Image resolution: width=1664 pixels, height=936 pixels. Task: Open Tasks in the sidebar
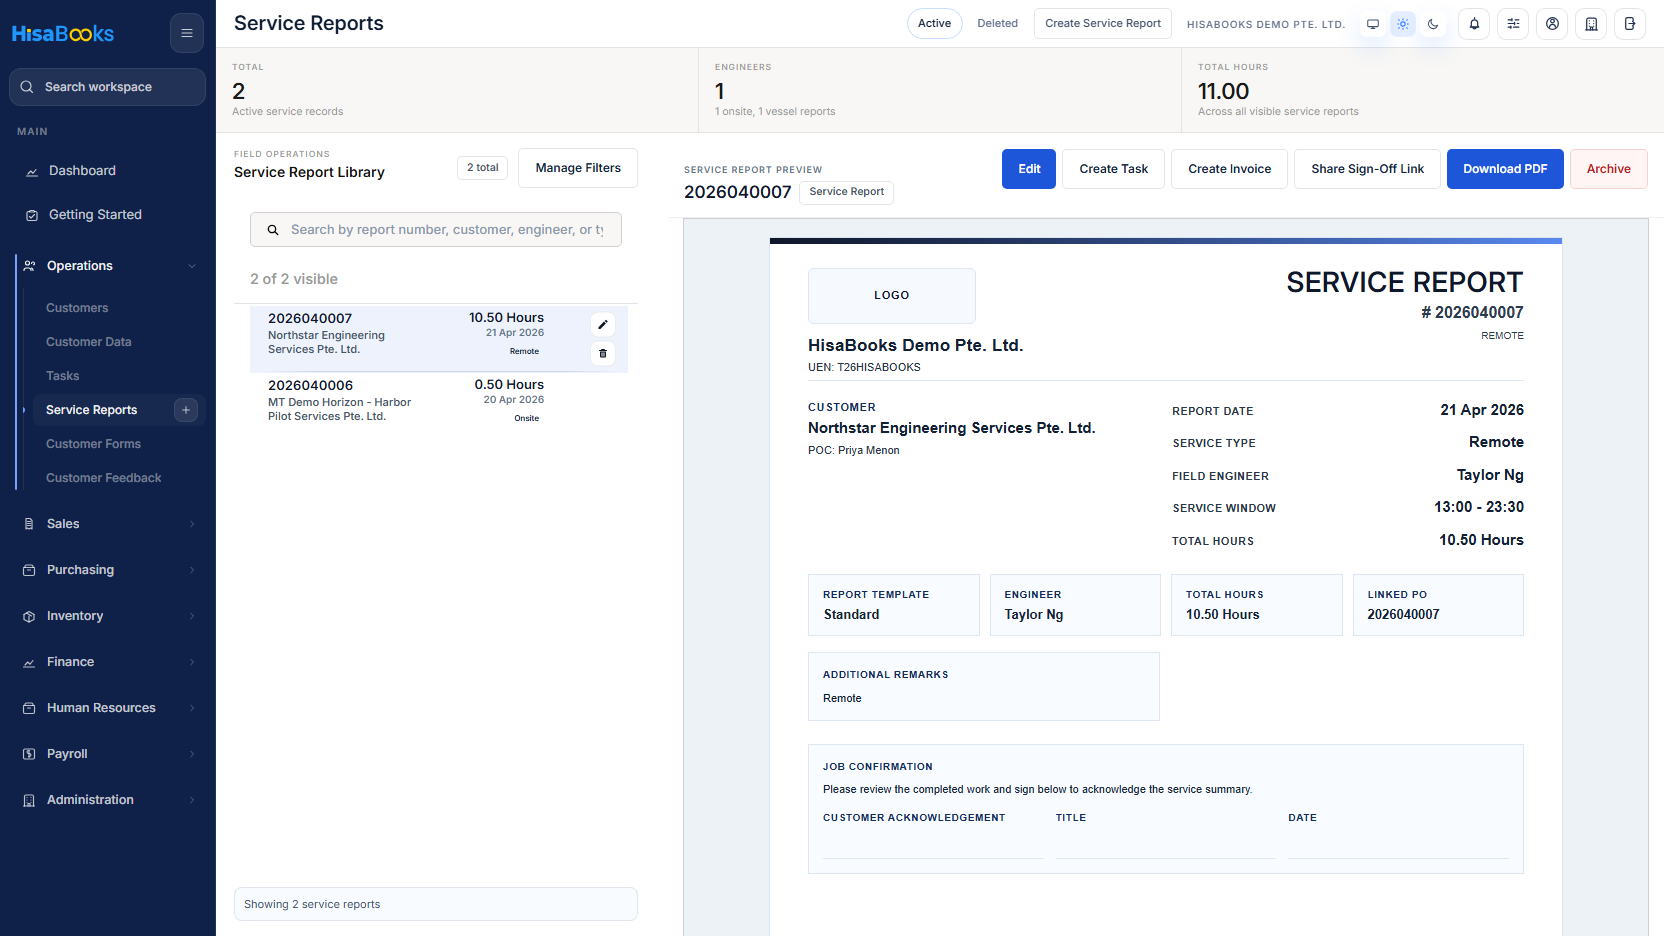63,376
